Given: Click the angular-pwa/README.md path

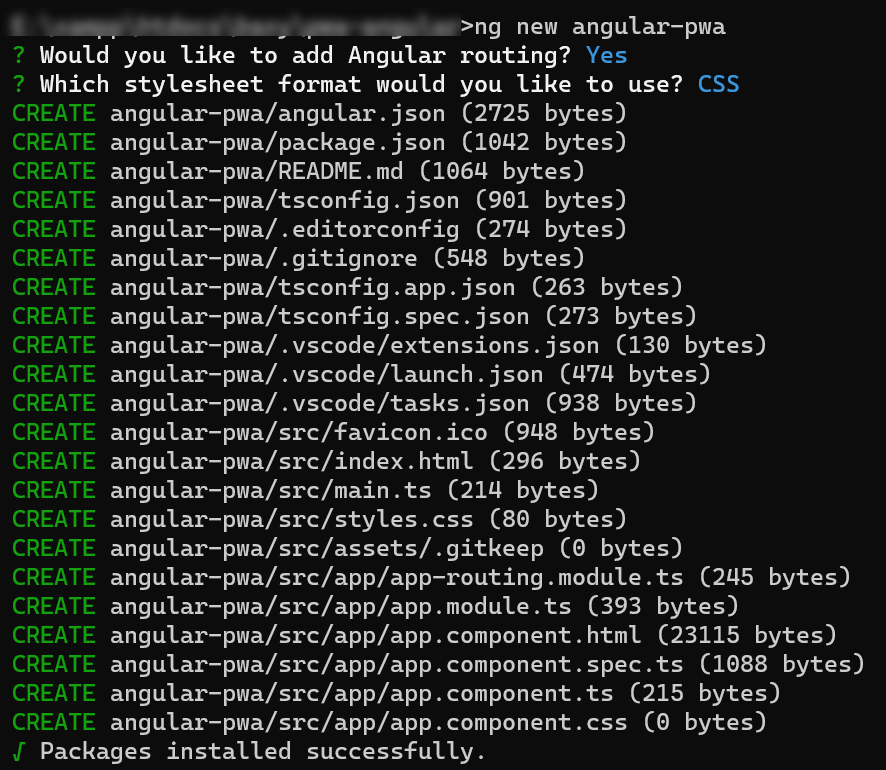Looking at the screenshot, I should 257,171.
